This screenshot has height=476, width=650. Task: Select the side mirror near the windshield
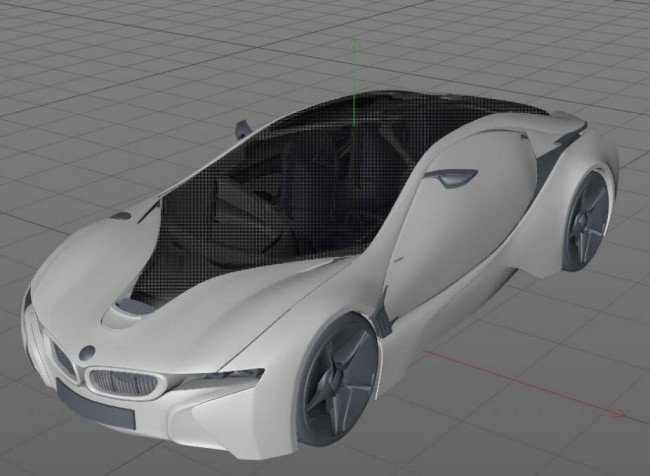[x=121, y=215]
